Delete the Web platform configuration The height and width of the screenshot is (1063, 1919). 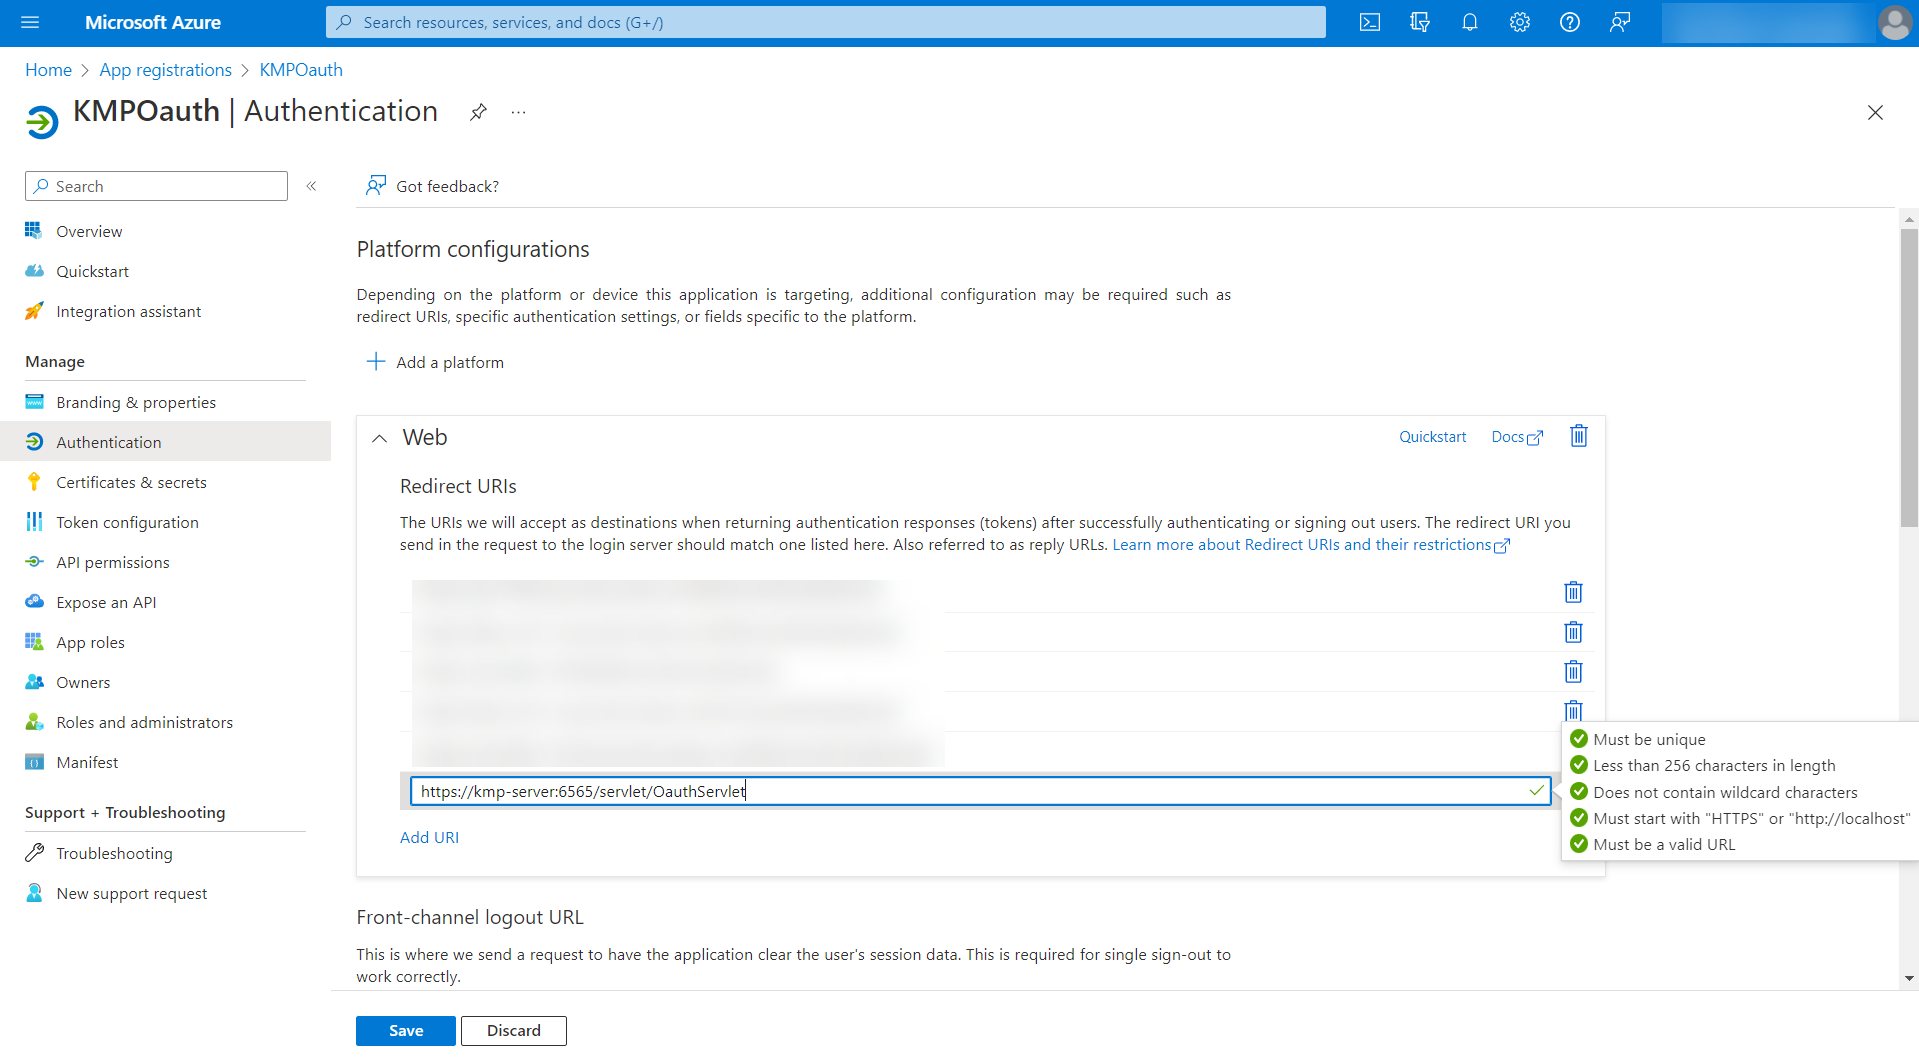1579,436
